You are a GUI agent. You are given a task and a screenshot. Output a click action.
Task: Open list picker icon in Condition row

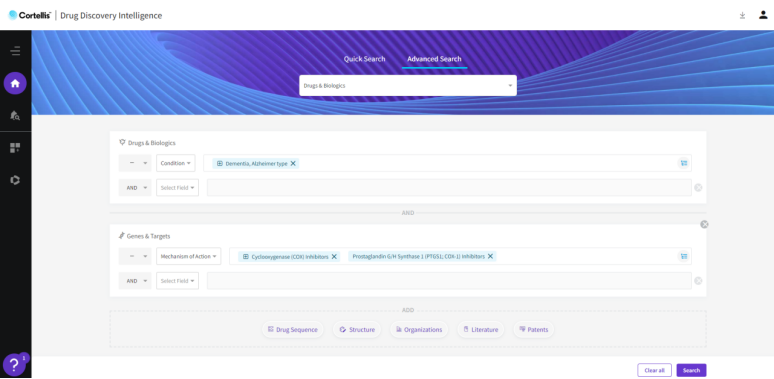click(684, 163)
